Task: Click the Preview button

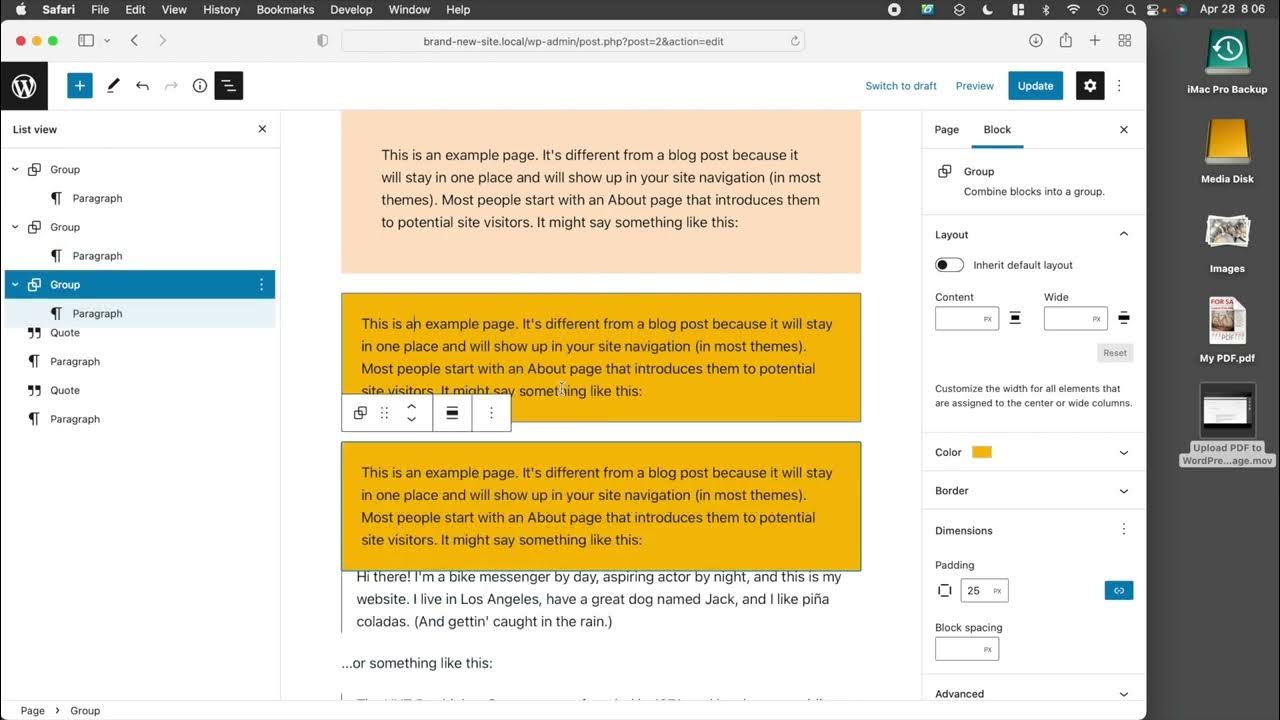Action: [x=975, y=86]
